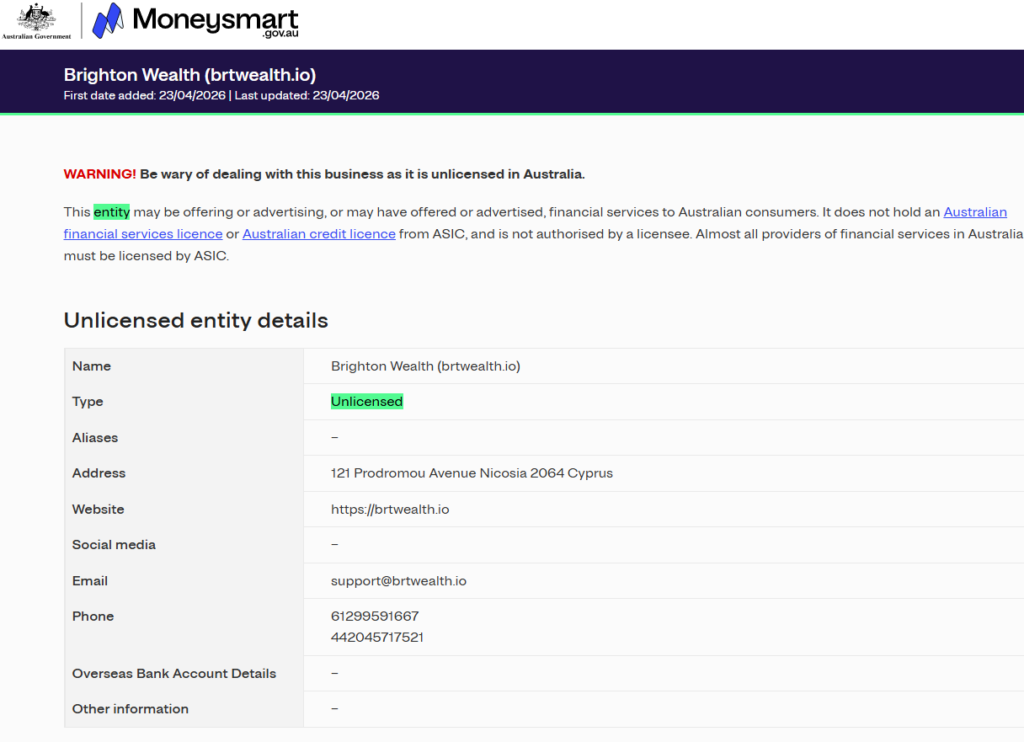The width and height of the screenshot is (1024, 742).
Task: Click the Address row label
Action: 99,473
